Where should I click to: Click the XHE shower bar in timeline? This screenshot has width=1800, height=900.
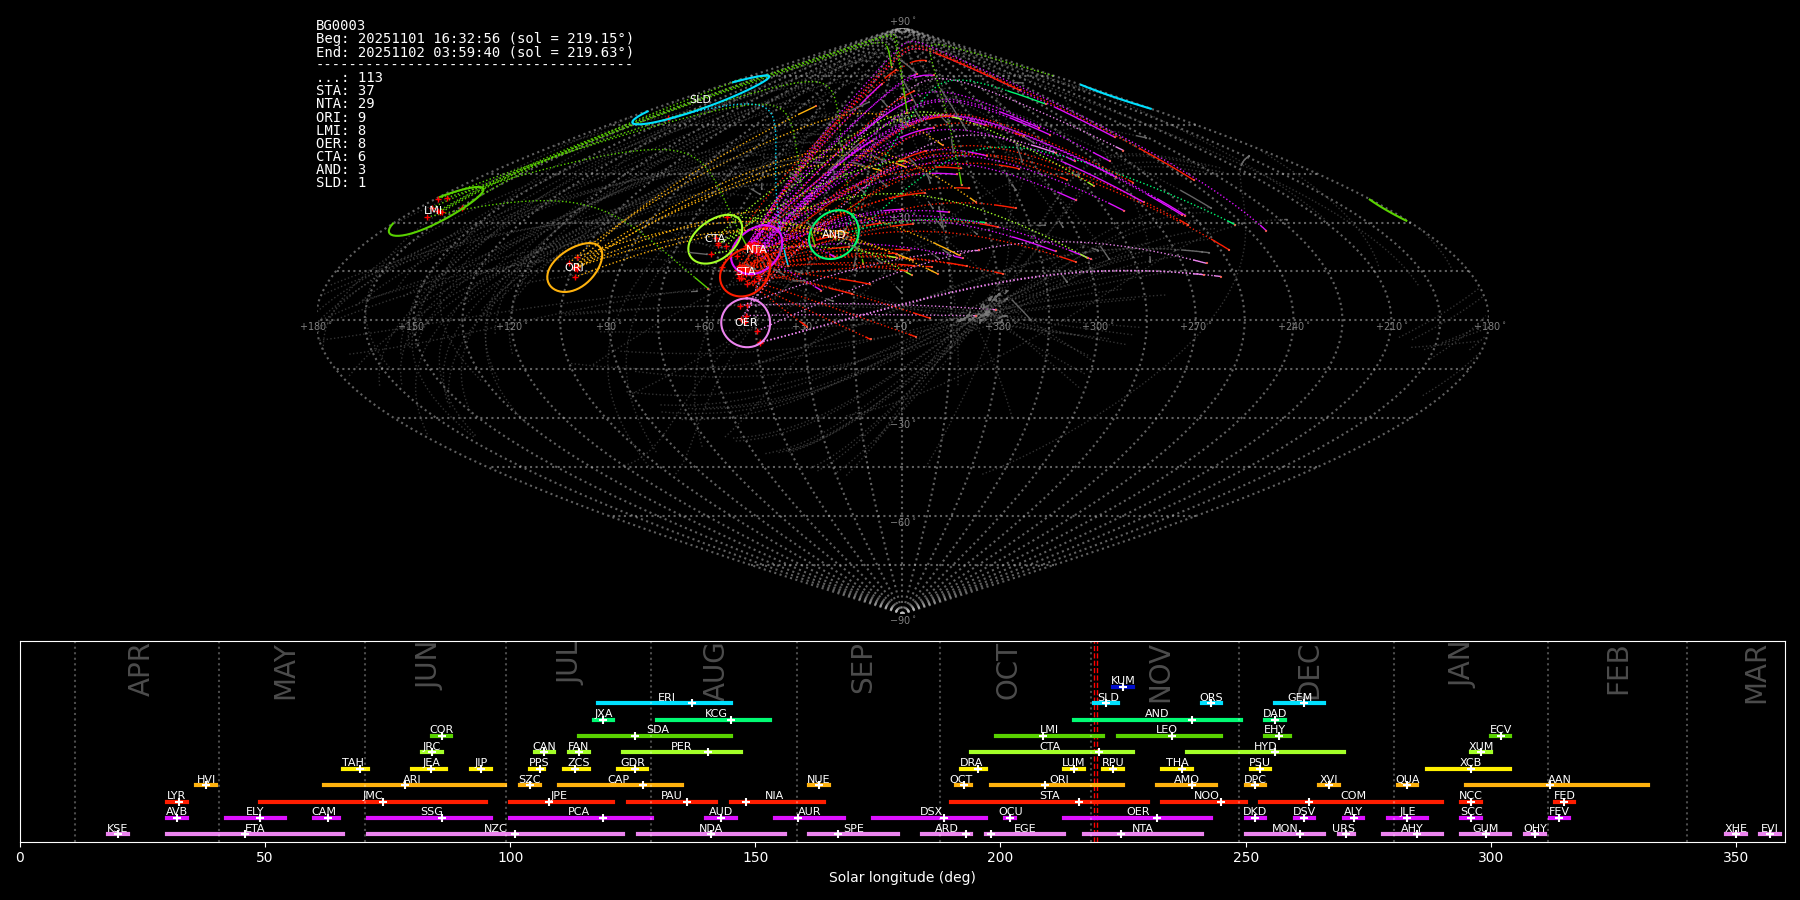coord(1736,834)
